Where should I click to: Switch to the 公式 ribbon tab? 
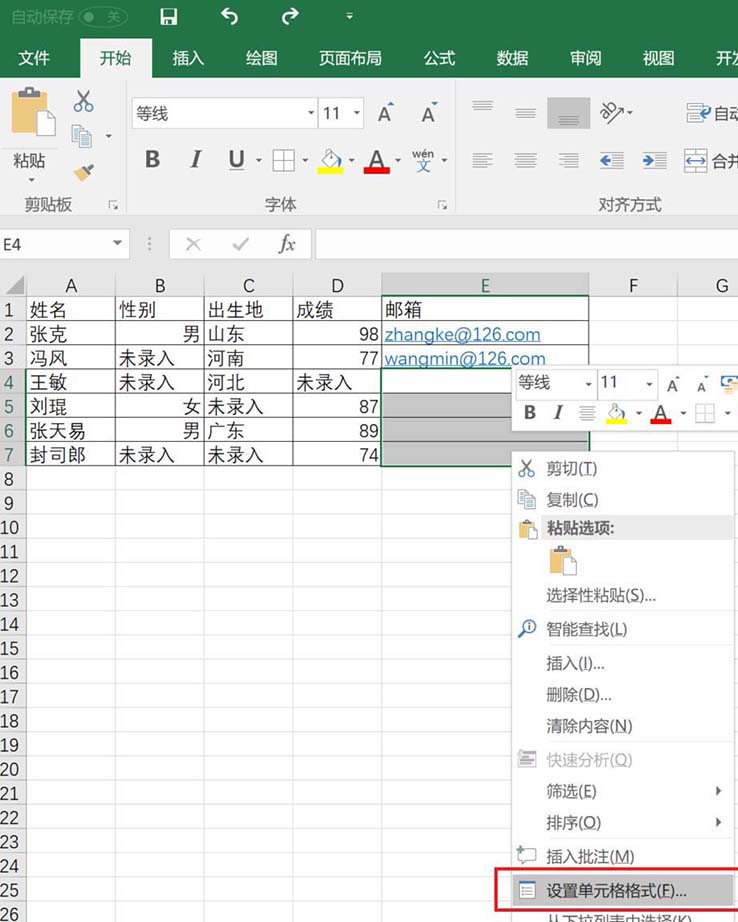tap(439, 58)
